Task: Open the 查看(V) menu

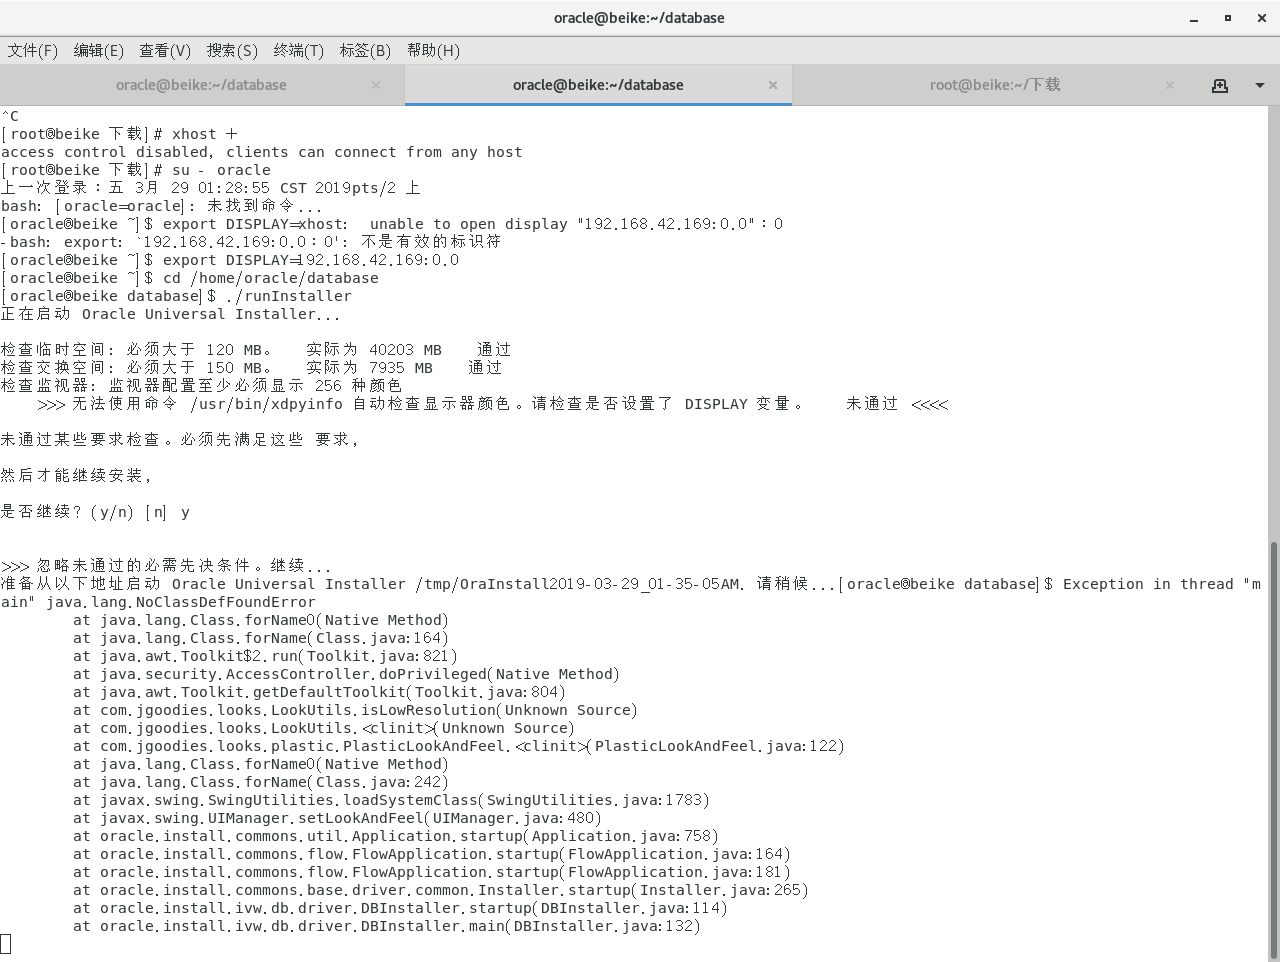Action: (x=165, y=50)
